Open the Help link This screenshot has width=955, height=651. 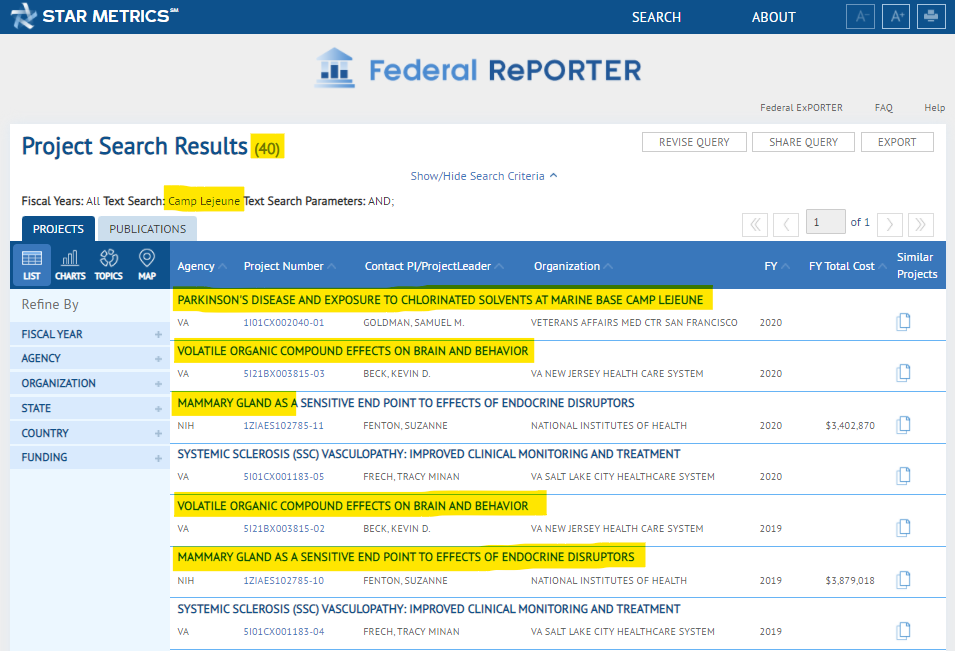click(x=934, y=108)
